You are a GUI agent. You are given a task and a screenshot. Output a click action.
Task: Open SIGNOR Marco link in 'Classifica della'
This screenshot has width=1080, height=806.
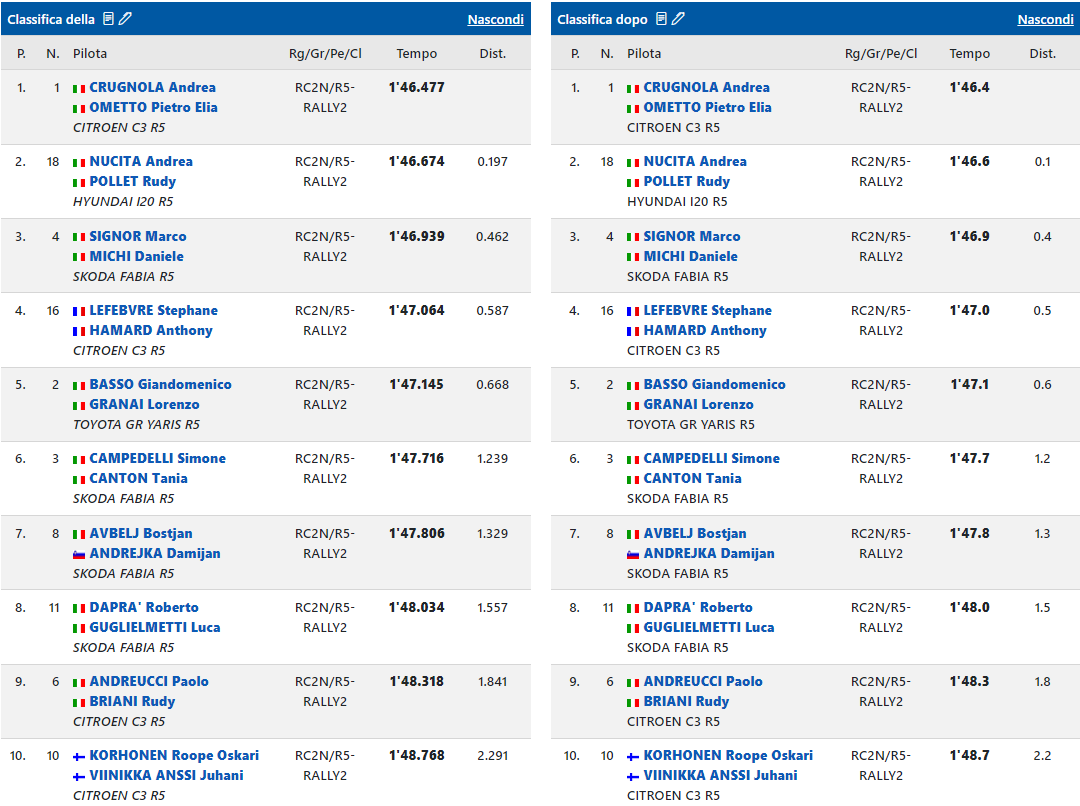click(x=138, y=236)
